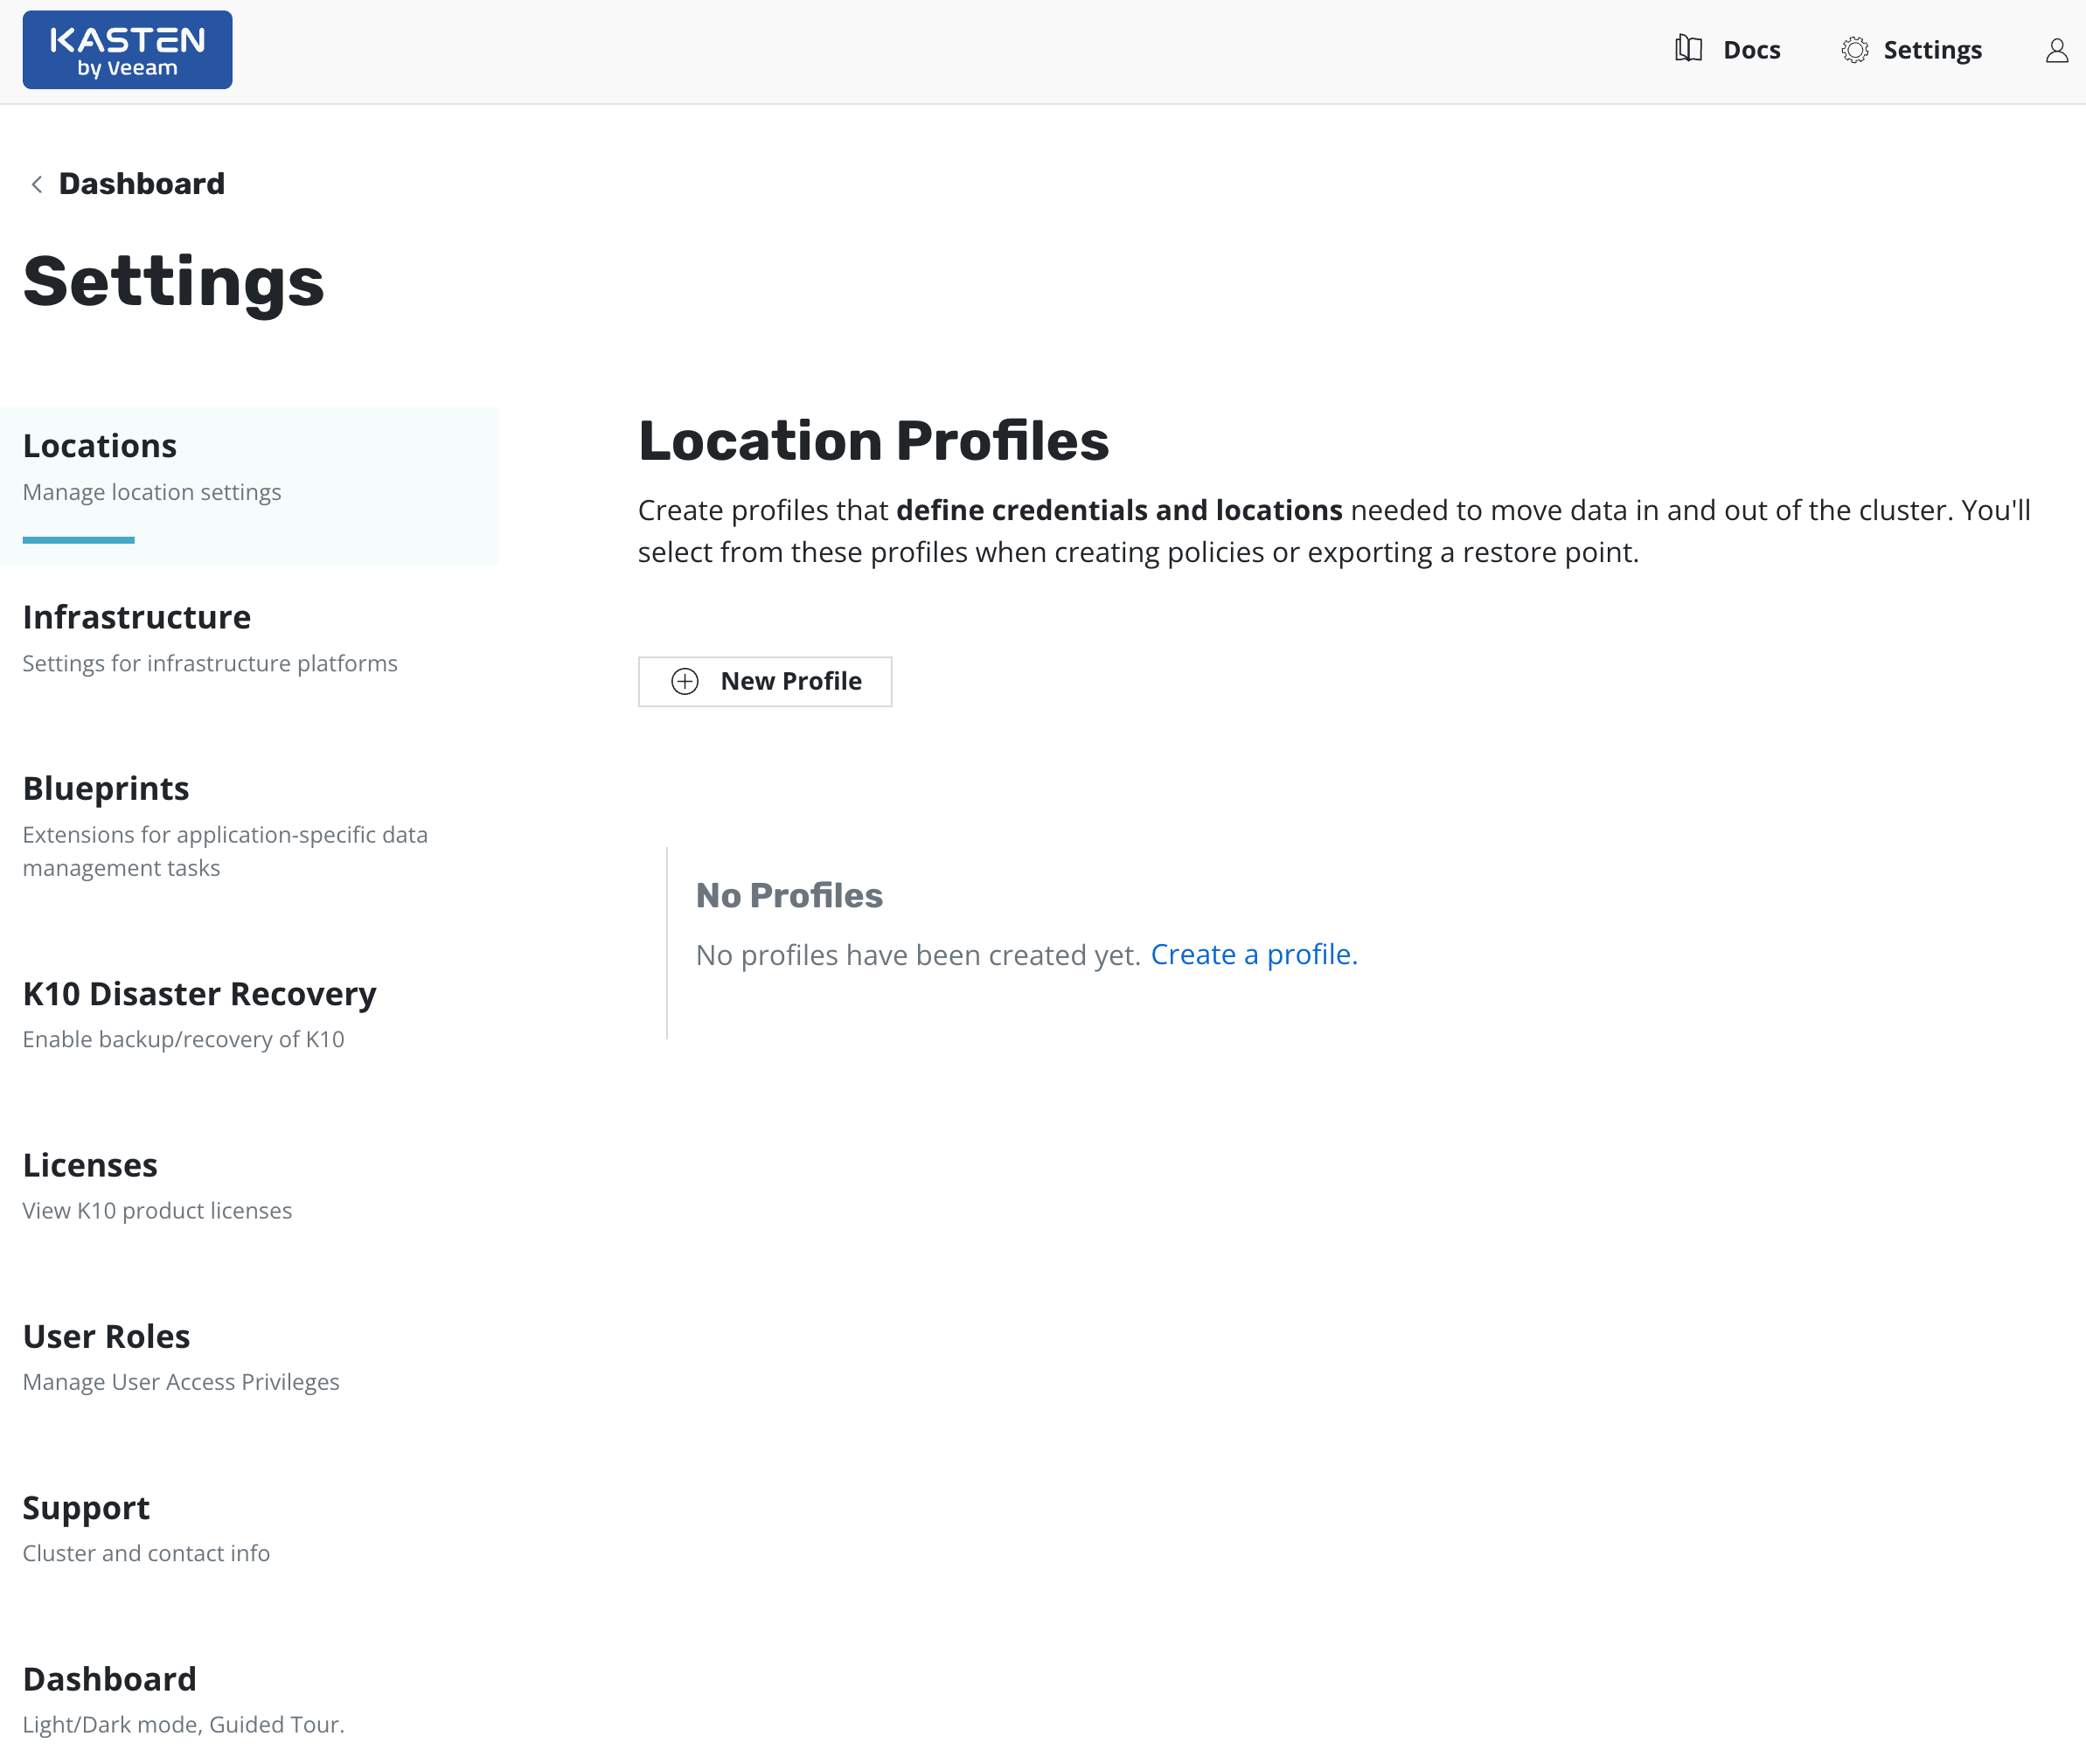
Task: Click the Location Profiles heading
Action: (x=873, y=441)
